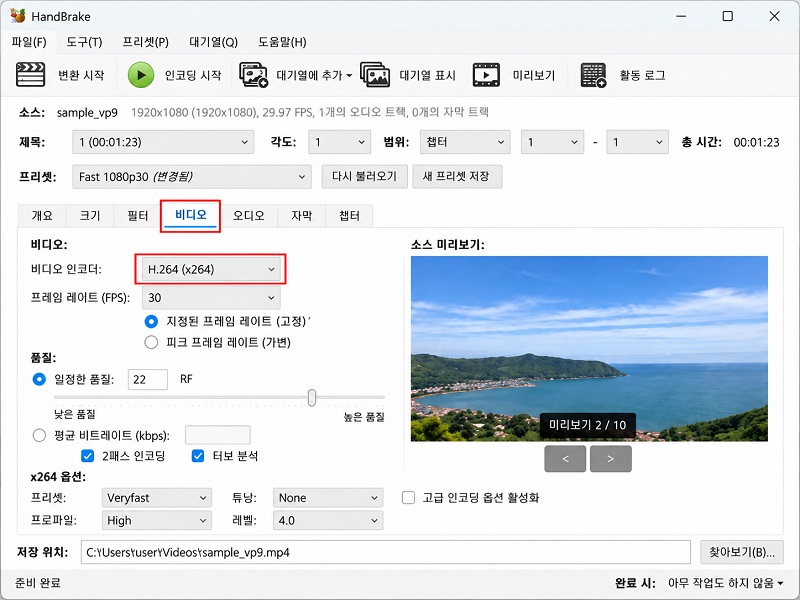Switch to the 개요 tab

[42, 216]
